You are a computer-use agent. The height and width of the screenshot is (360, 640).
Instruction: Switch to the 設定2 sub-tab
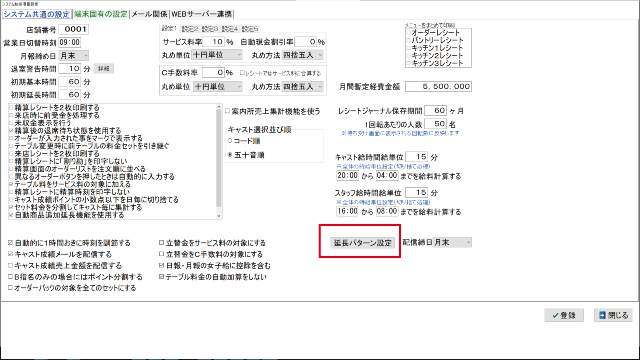pyautogui.click(x=189, y=29)
